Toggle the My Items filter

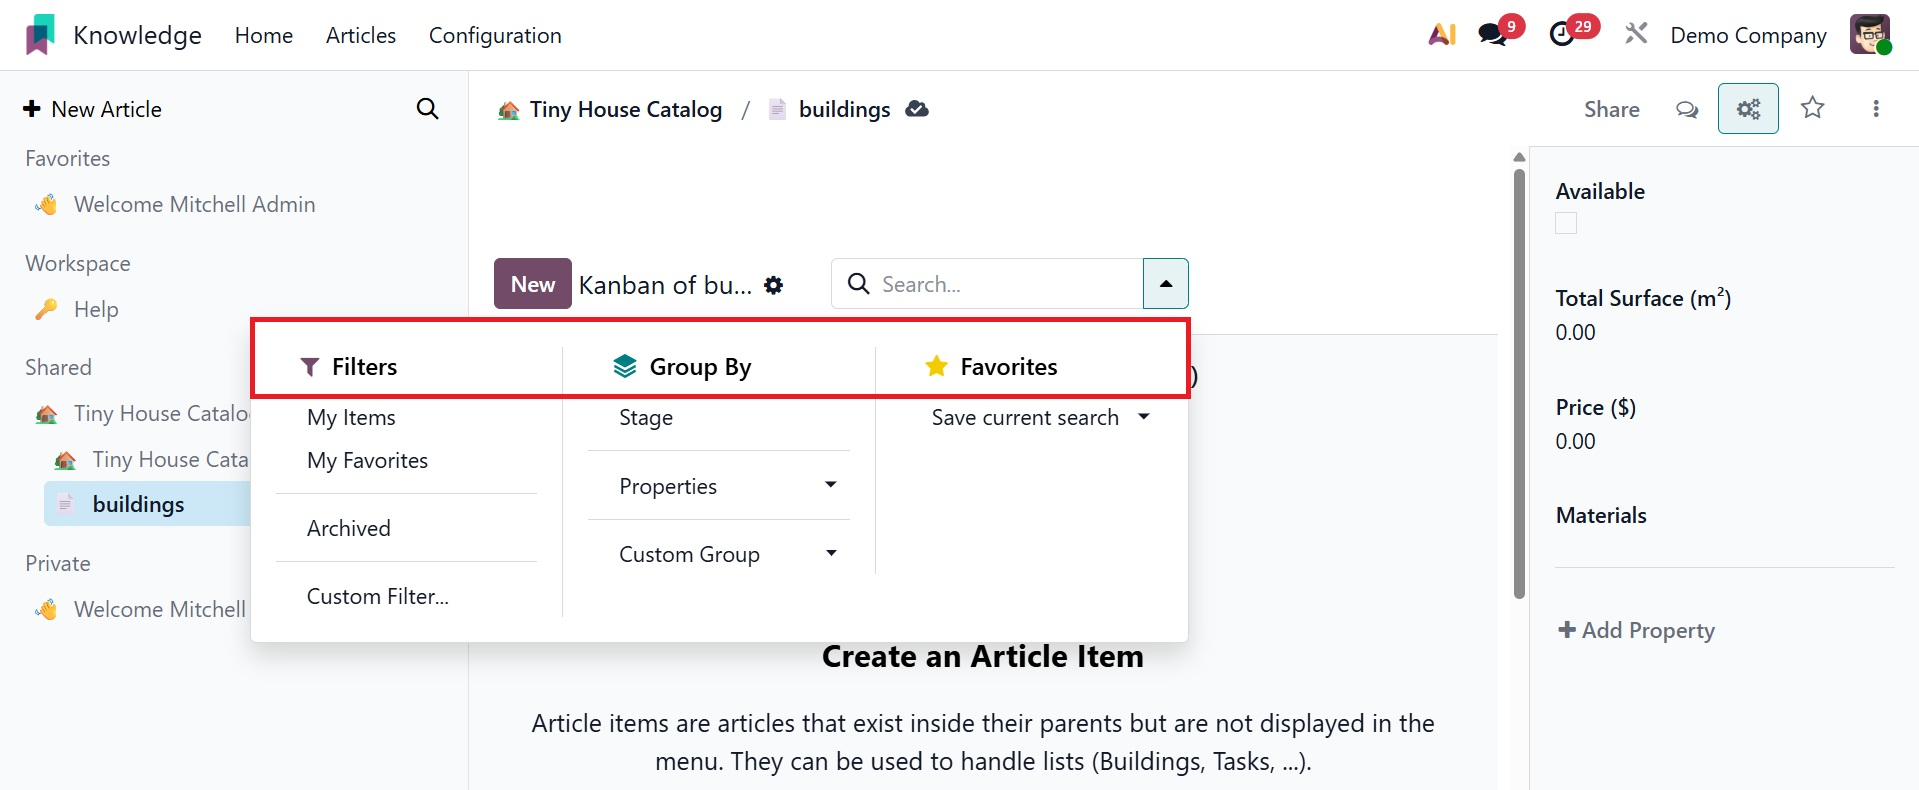pos(351,418)
